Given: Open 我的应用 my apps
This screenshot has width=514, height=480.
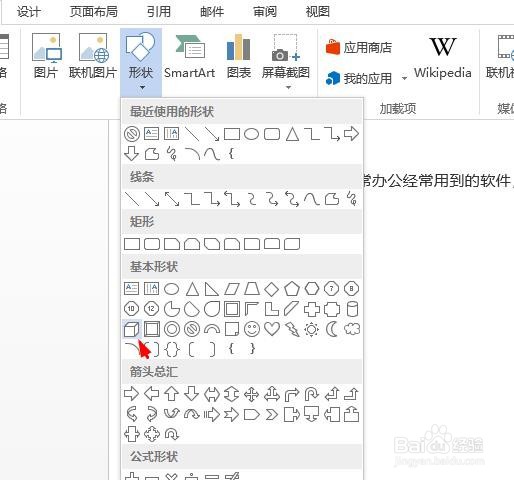Looking at the screenshot, I should pos(359,78).
